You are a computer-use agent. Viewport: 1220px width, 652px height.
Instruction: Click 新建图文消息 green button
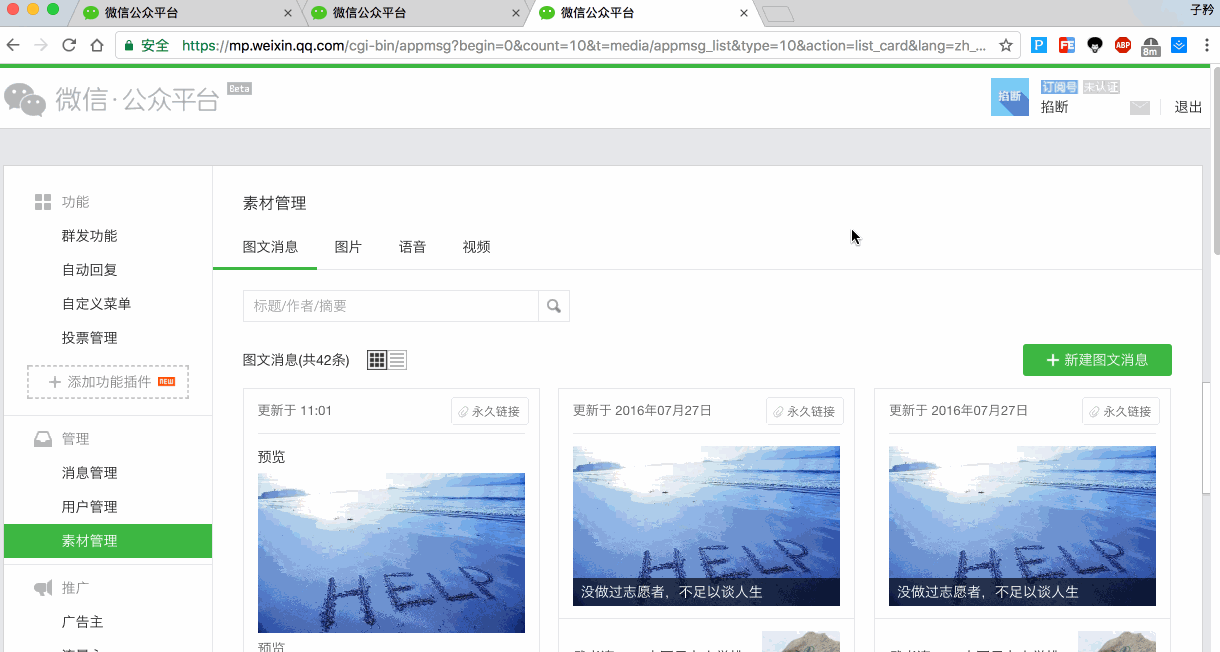(x=1096, y=360)
